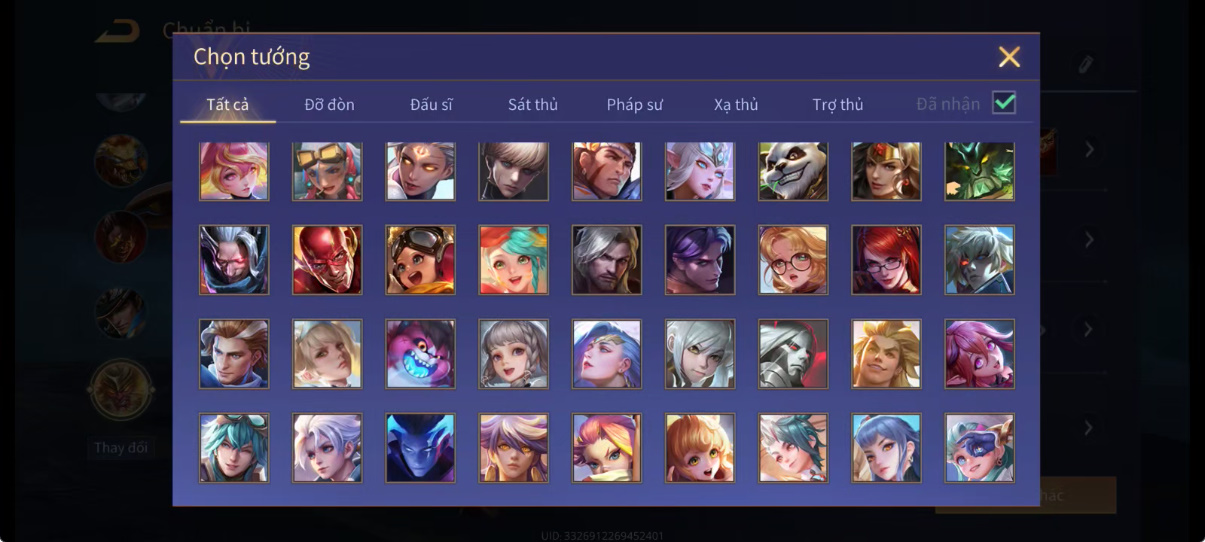Screen dimensions: 1205x542
Task: Open the Sát thủ tab
Action: pos(533,104)
